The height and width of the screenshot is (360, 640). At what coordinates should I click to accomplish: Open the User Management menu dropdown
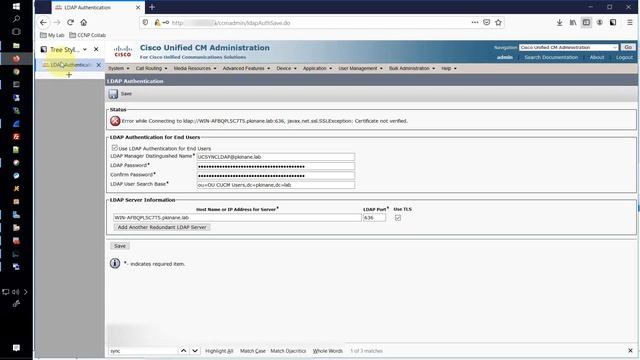360,68
